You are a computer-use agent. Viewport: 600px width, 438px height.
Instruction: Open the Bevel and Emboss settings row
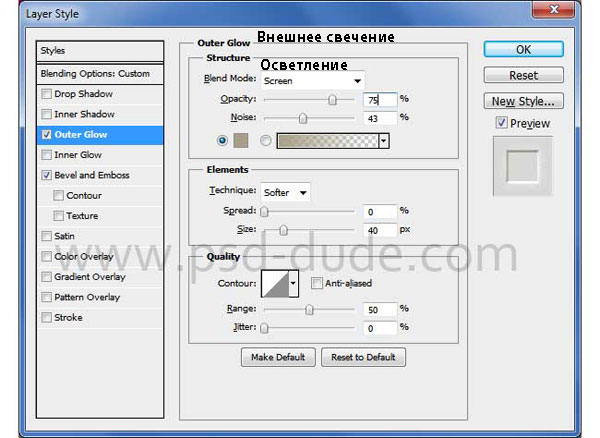coord(100,175)
